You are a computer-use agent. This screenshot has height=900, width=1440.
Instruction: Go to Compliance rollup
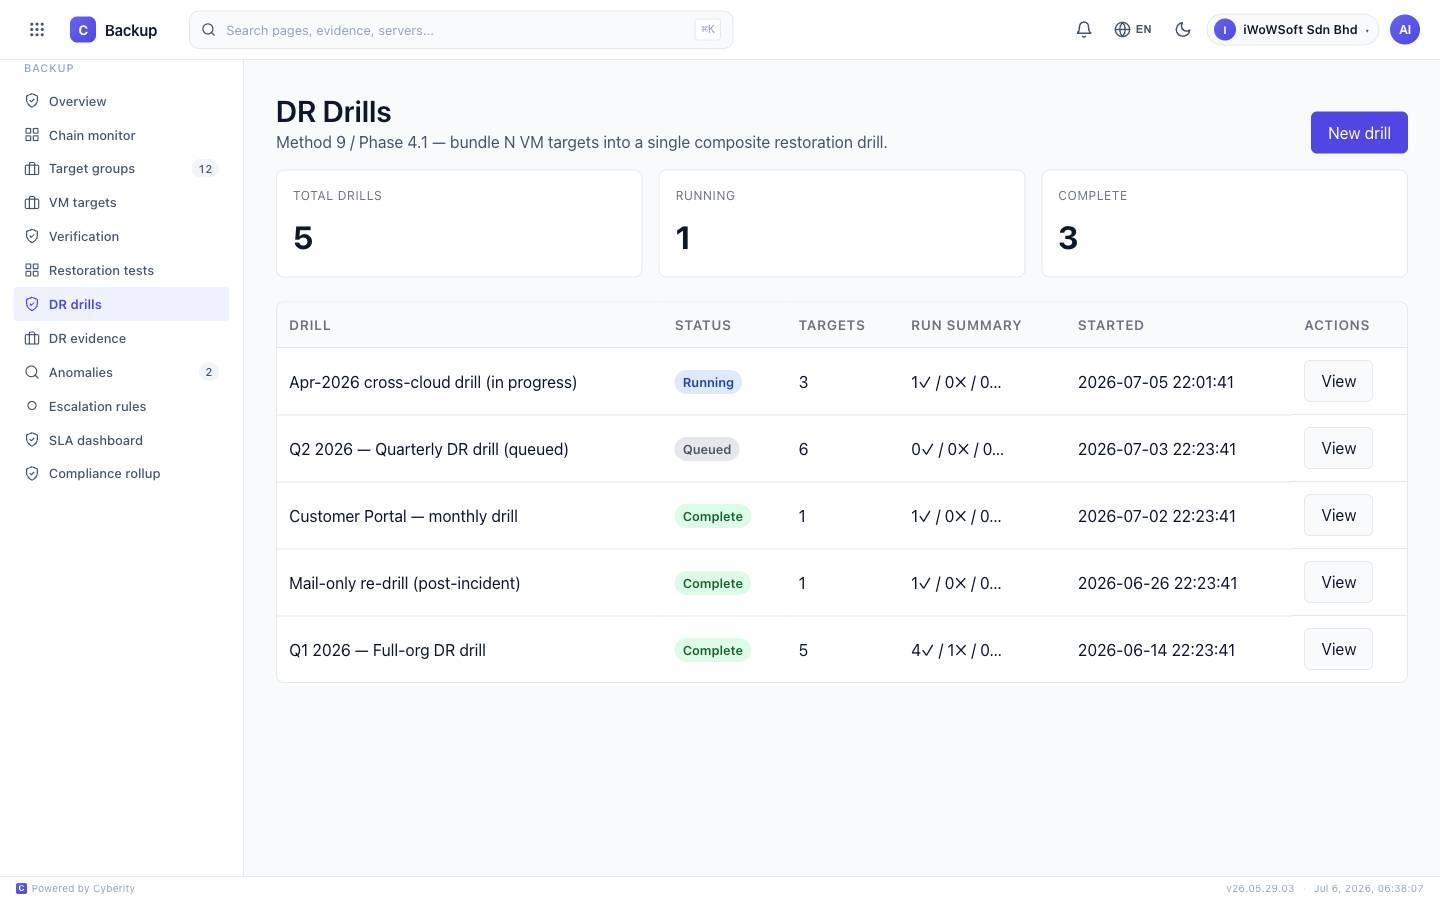click(121, 474)
